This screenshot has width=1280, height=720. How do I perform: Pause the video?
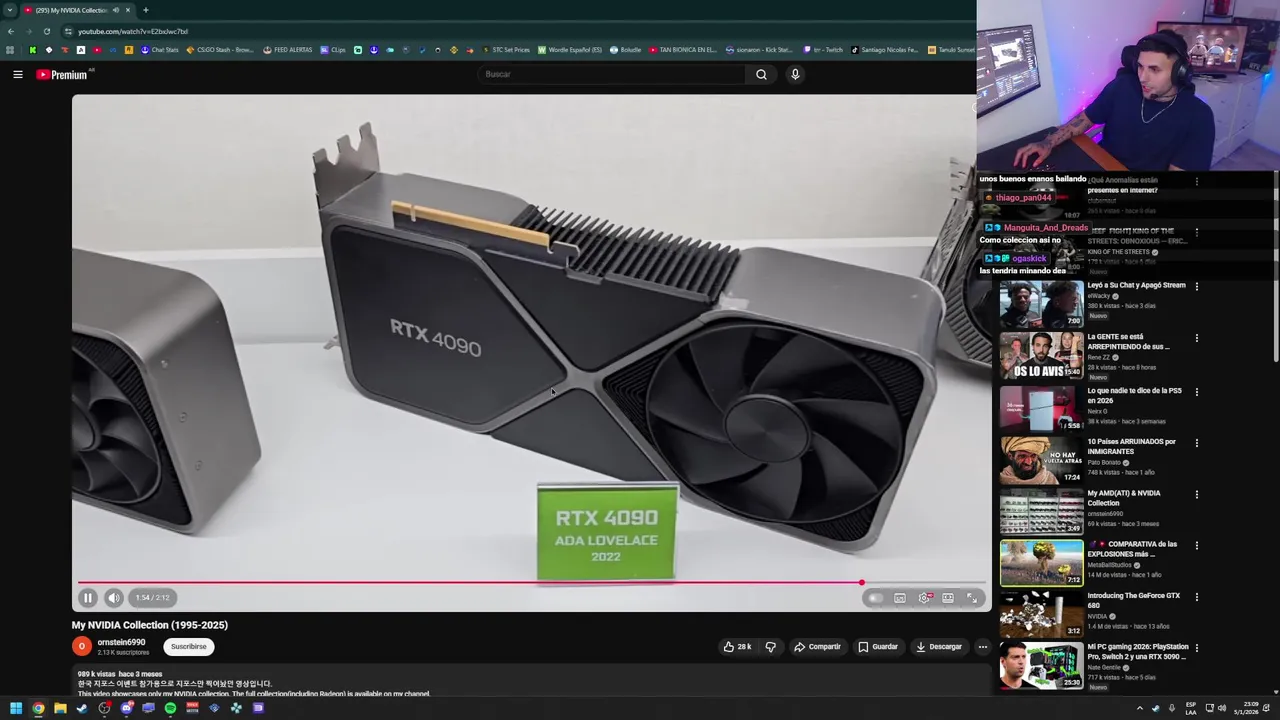pyautogui.click(x=88, y=598)
